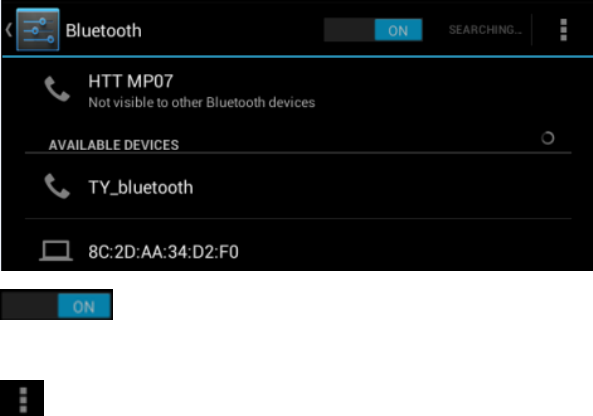Viewport: 593px width, 416px height.
Task: Tap the phone icon beside TY_bluetooth
Action: [57, 186]
